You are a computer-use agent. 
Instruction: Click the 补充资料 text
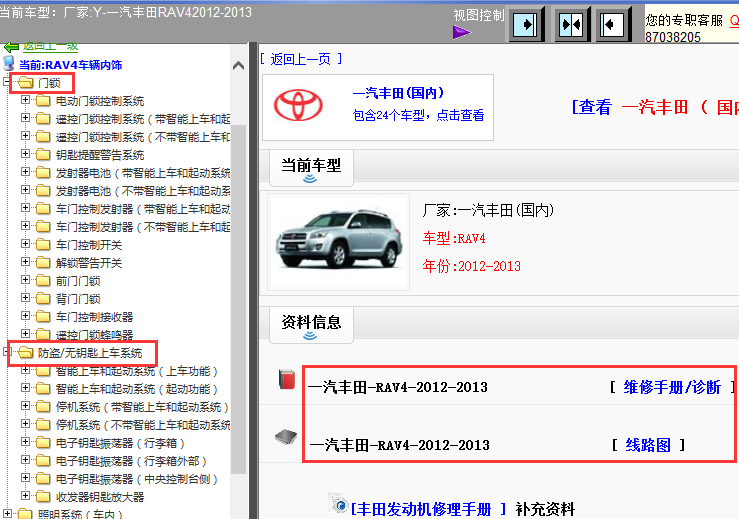coord(545,509)
